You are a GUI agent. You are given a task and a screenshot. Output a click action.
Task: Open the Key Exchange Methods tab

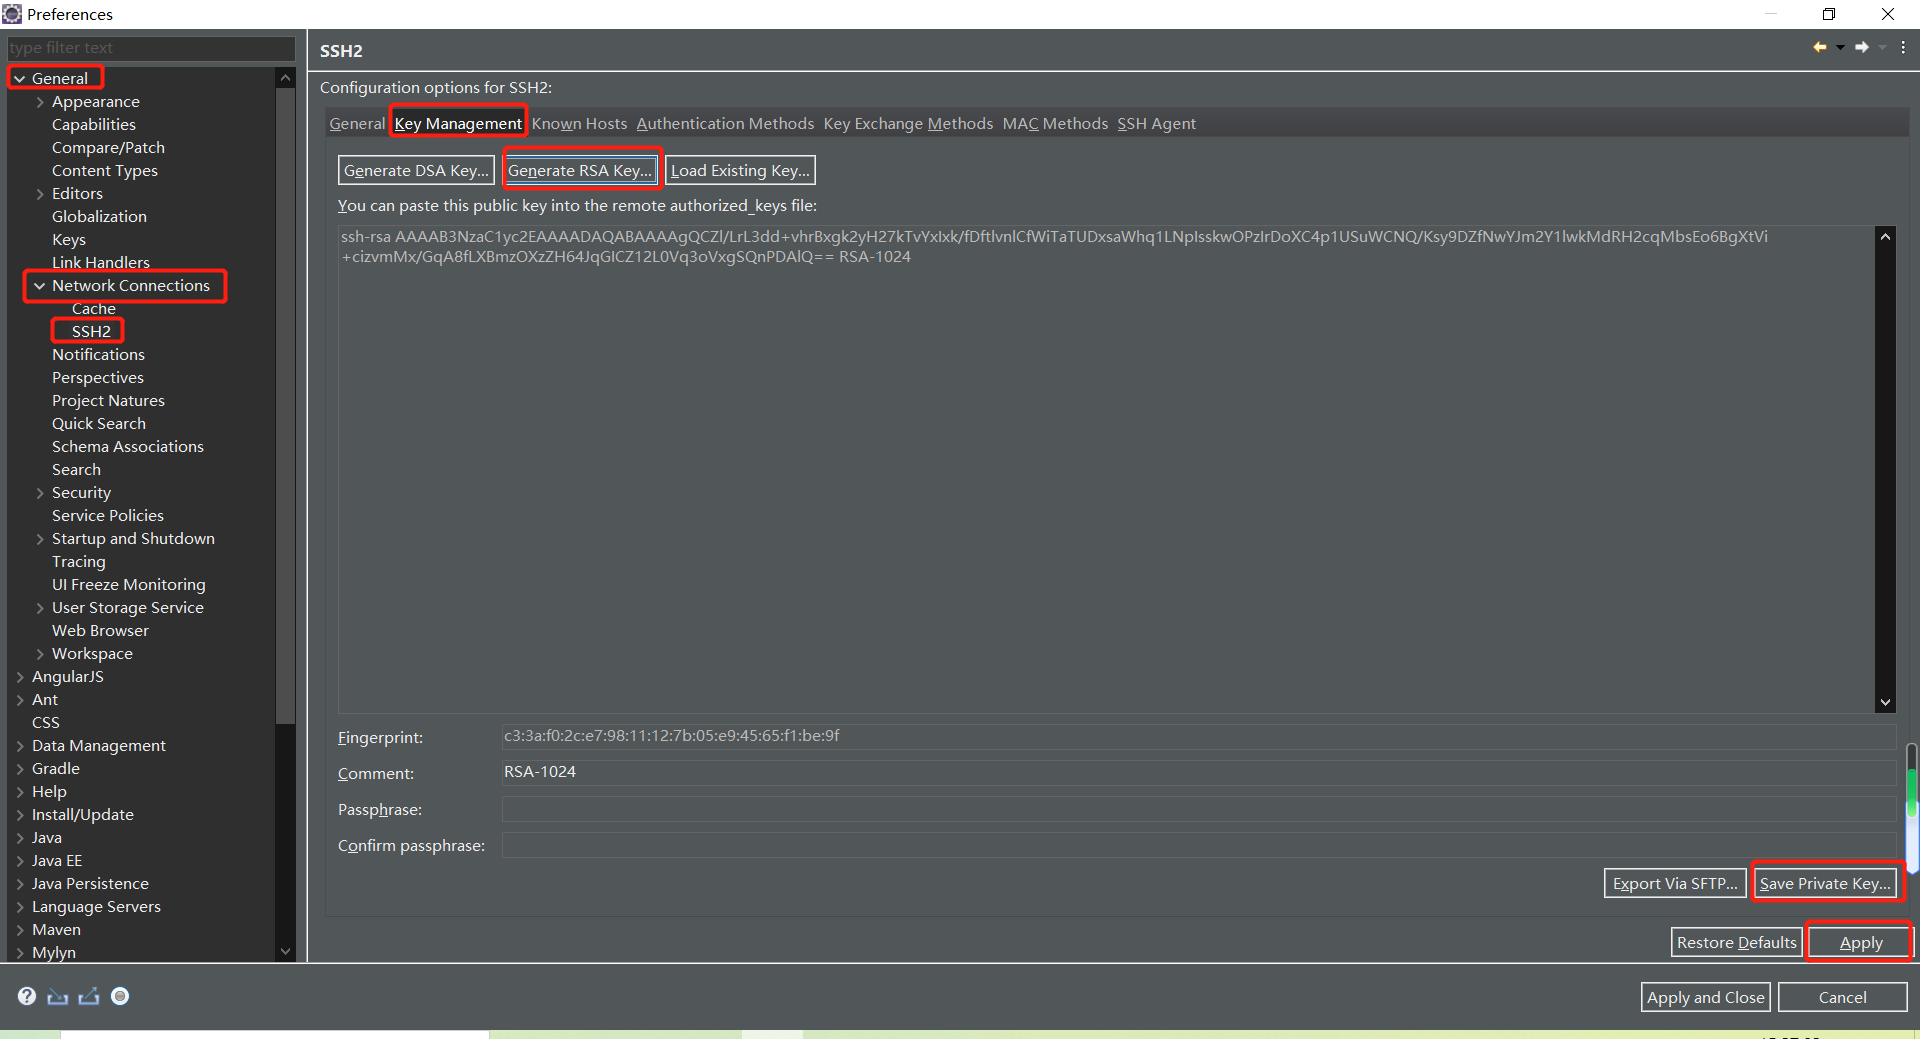click(908, 123)
